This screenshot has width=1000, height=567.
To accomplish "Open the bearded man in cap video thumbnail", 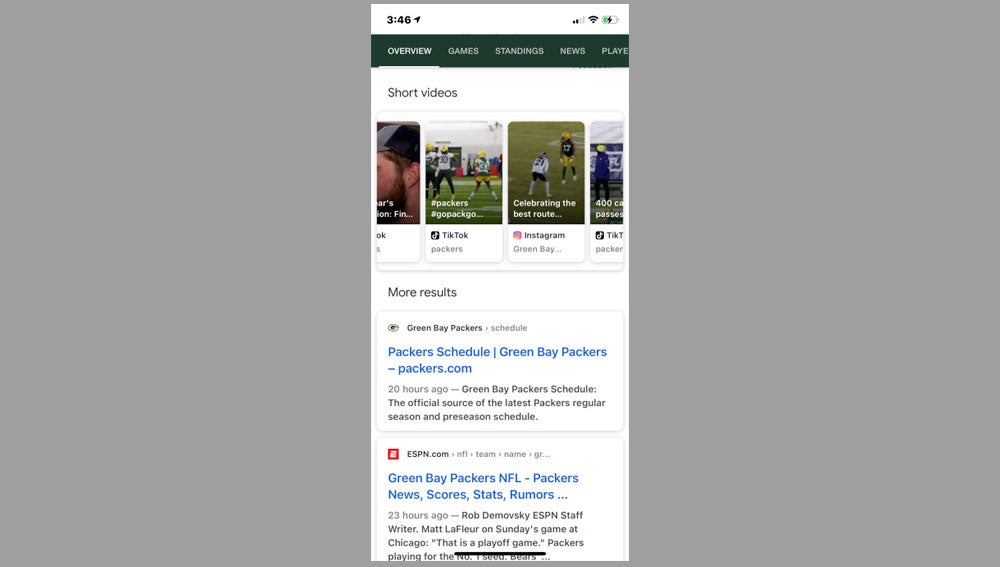I will (x=398, y=173).
